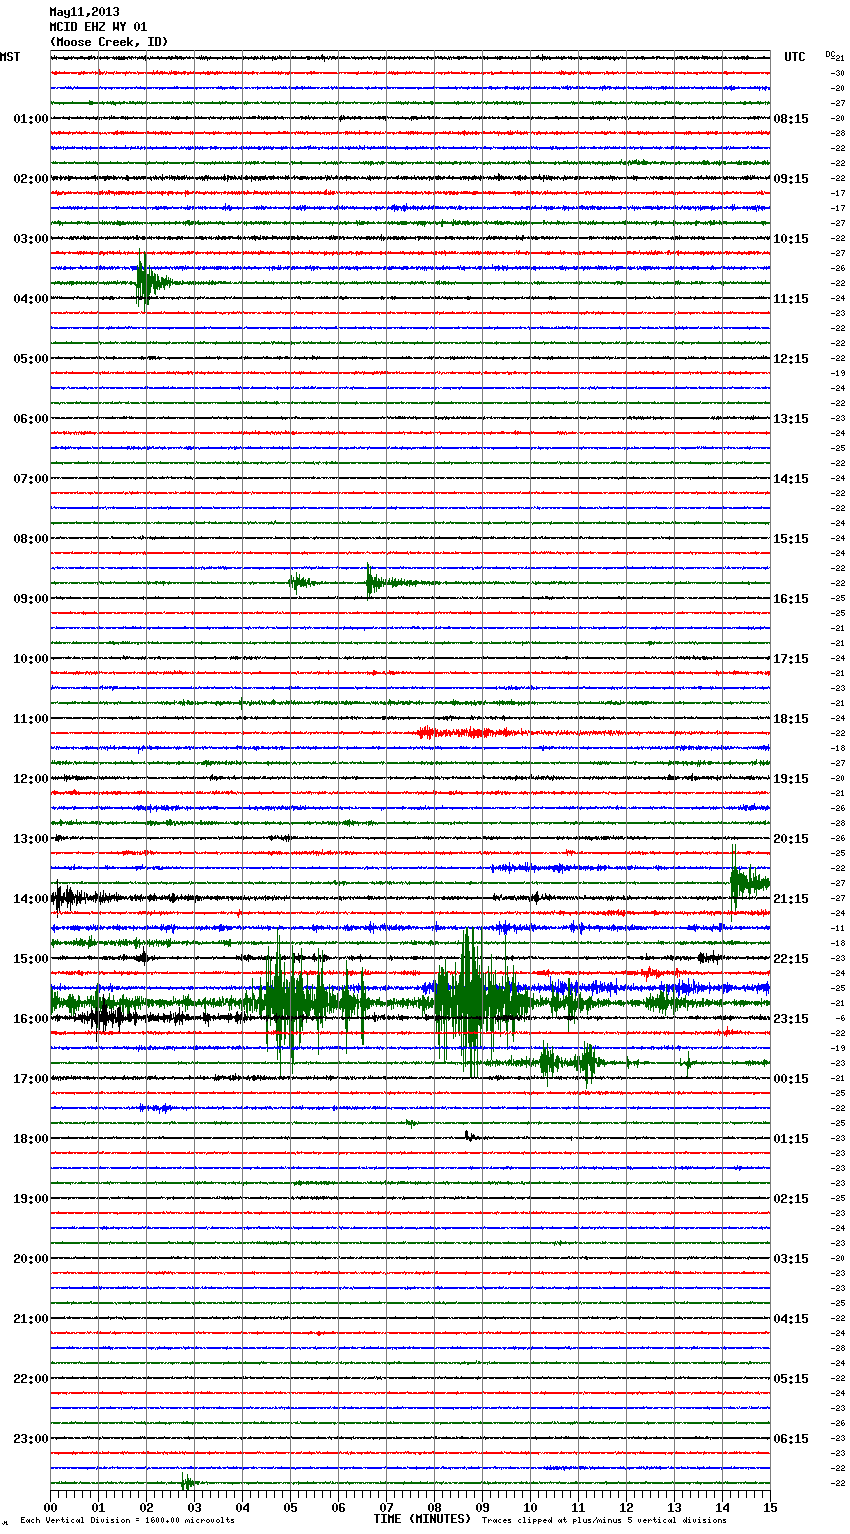Click minute 10 on the time axis

click(x=530, y=1507)
